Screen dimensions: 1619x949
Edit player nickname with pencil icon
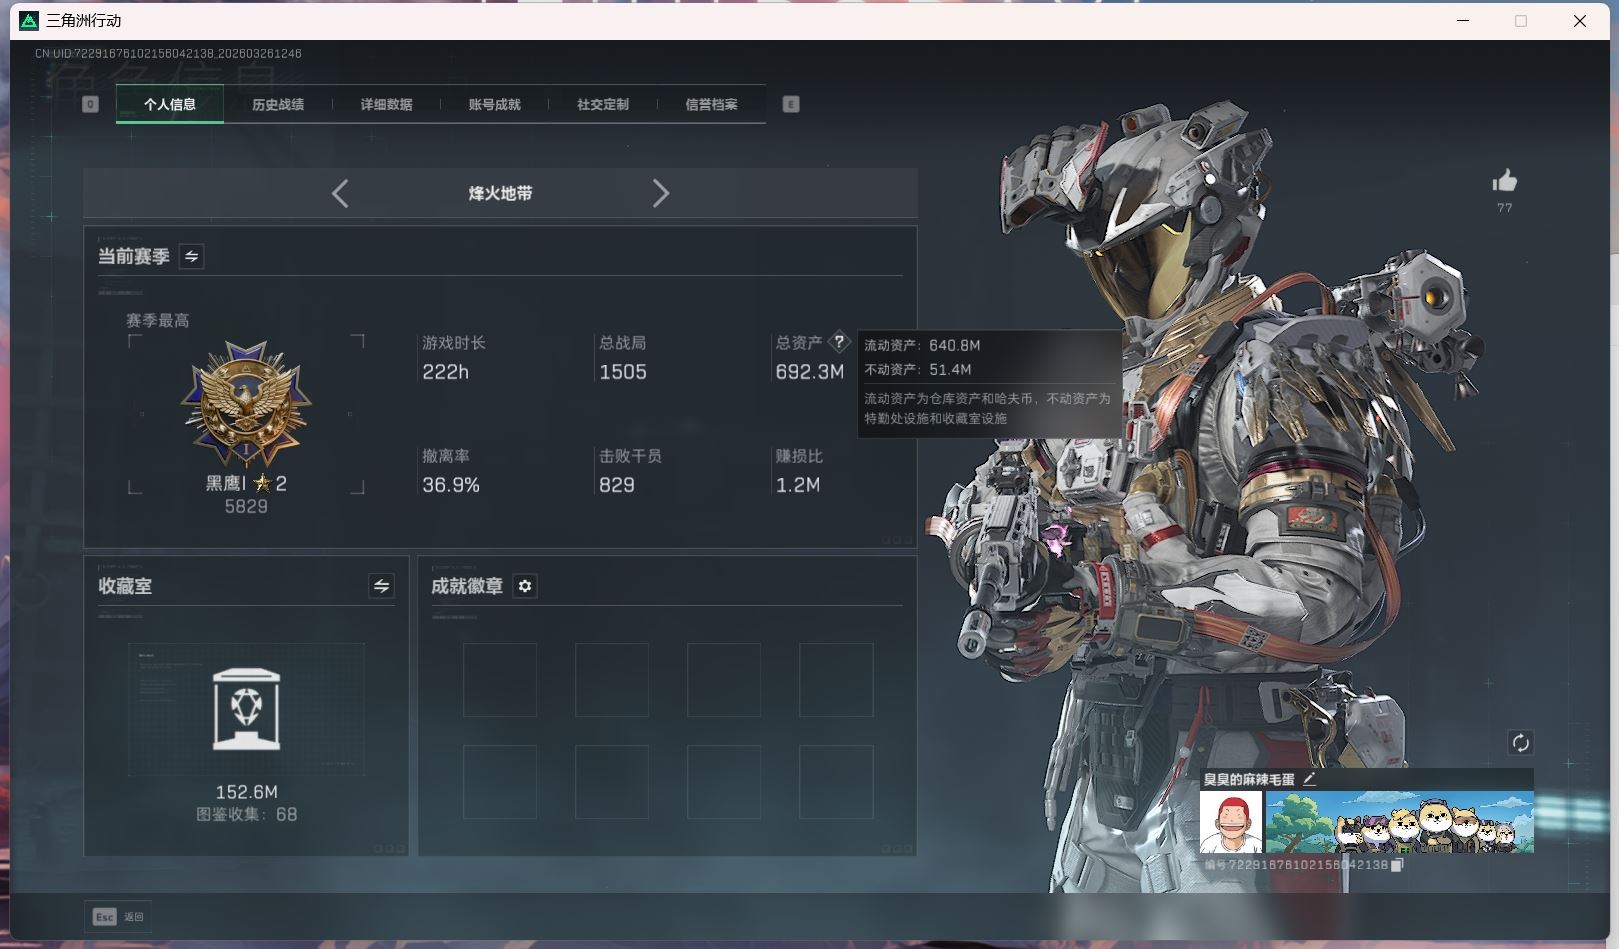pos(1310,779)
